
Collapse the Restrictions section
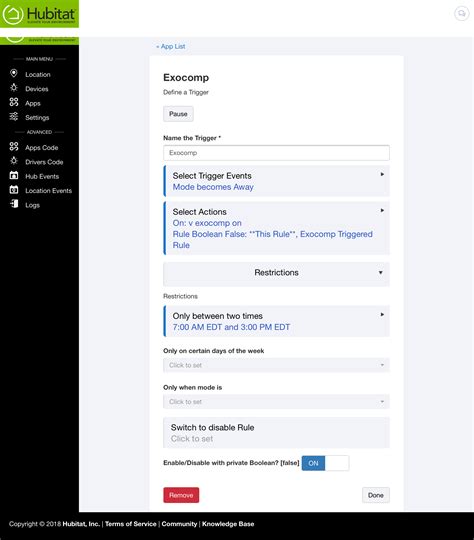click(x=276, y=273)
